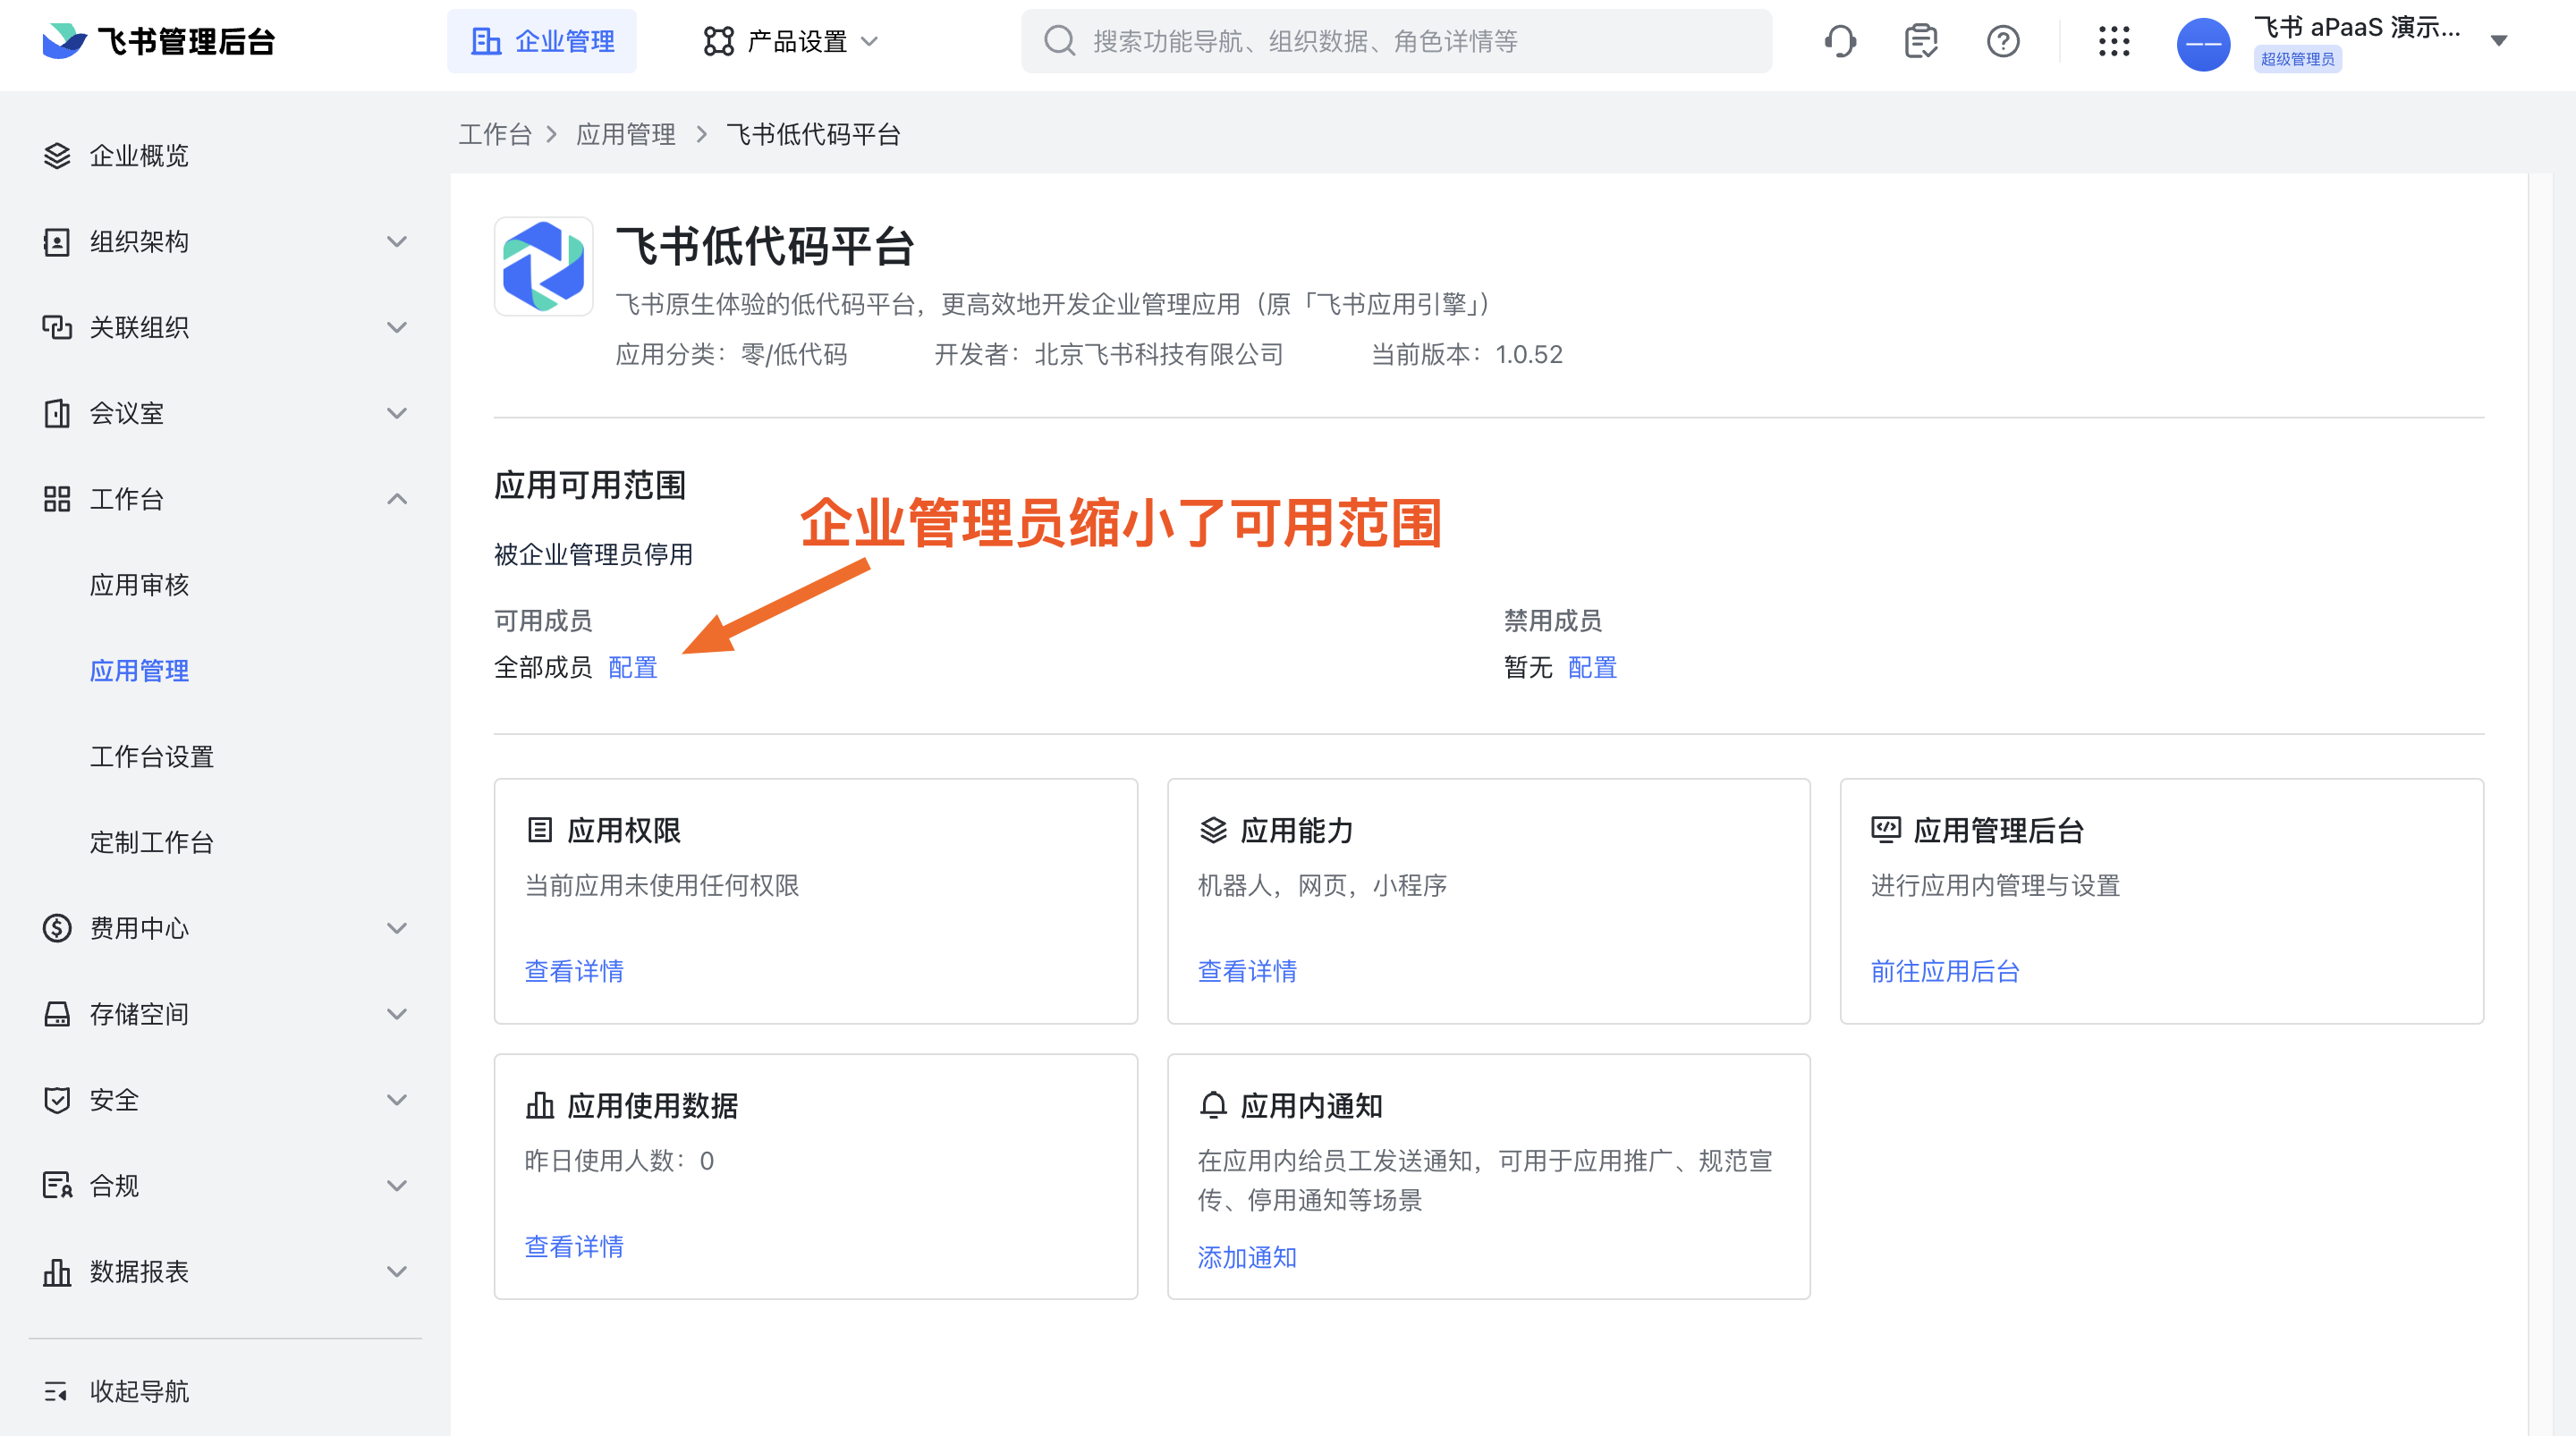Click 前往应用后台 link

(1945, 971)
